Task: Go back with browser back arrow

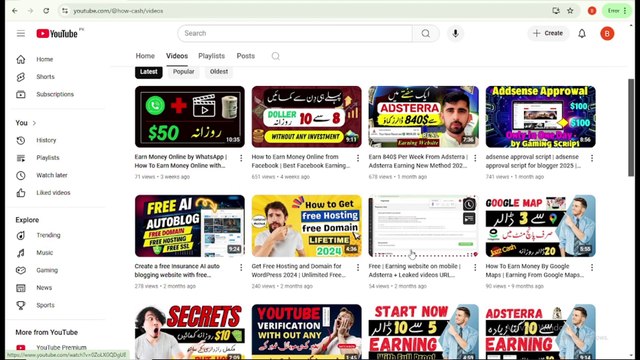Action: coord(15,11)
